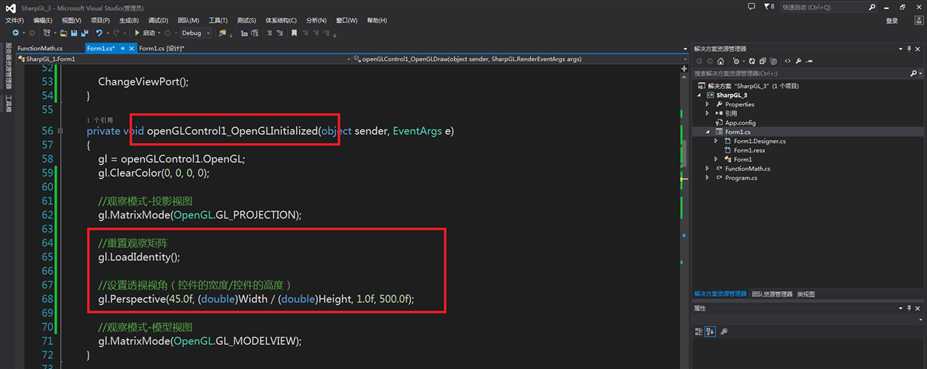The width and height of the screenshot is (927, 369).
Task: Click the Visual Studio logo icon
Action: [11, 7]
